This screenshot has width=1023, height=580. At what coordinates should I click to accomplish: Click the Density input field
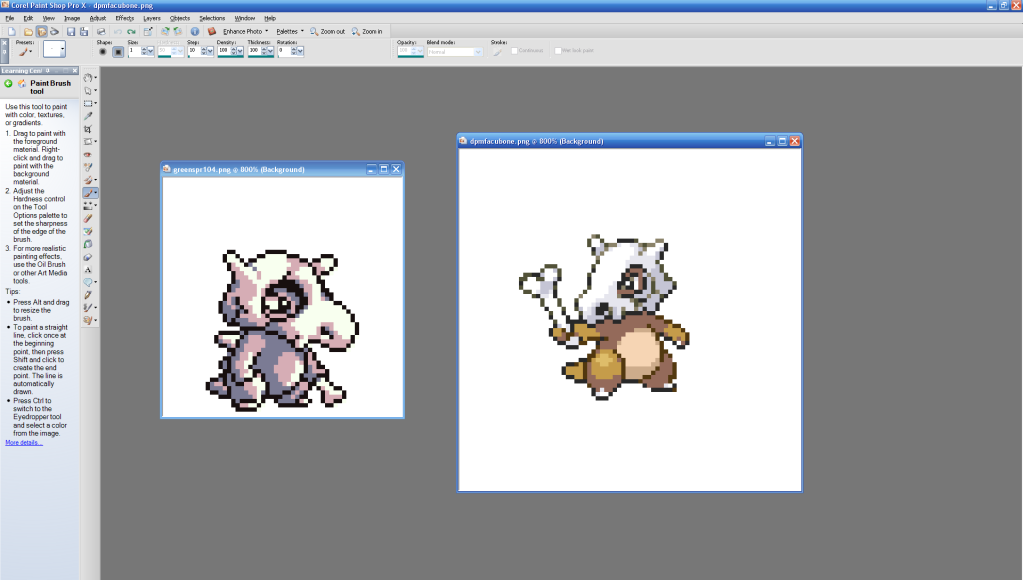coord(223,50)
